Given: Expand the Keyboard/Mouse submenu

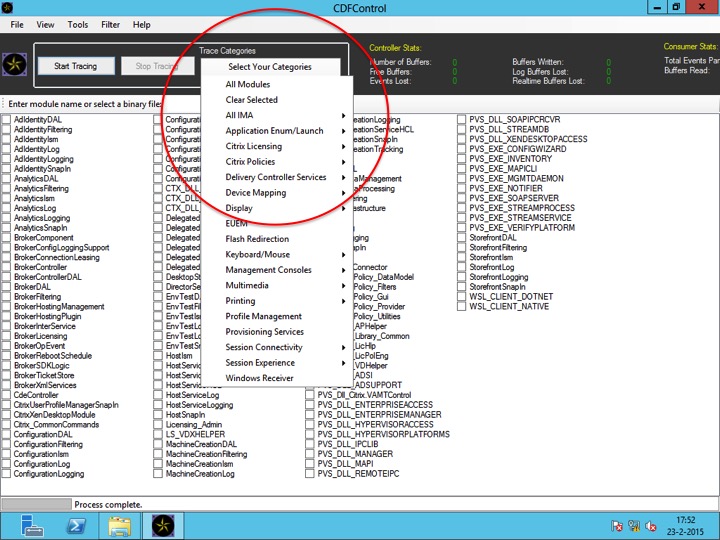Looking at the screenshot, I should pyautogui.click(x=277, y=254).
